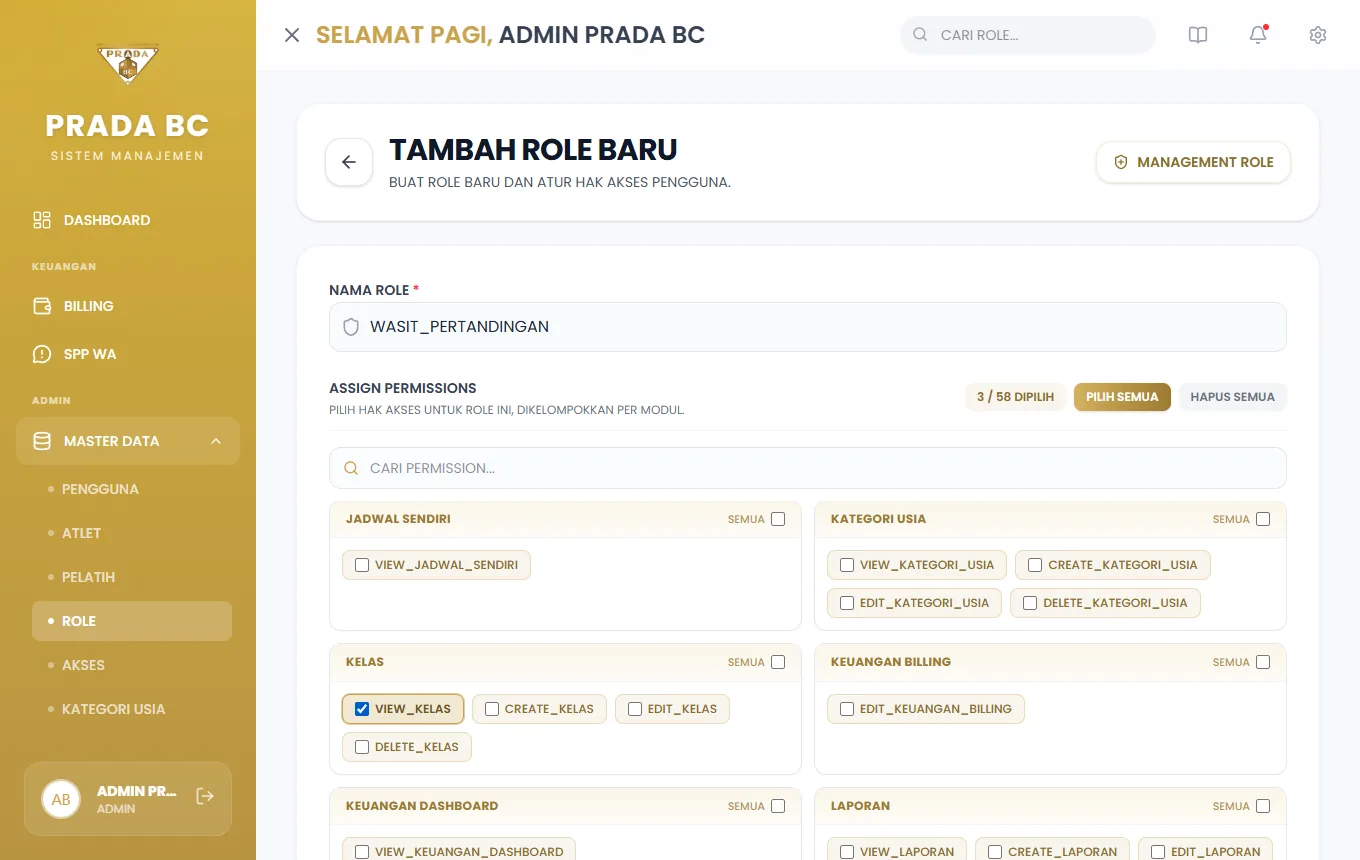The width and height of the screenshot is (1360, 860).
Task: Tick the EDIT_KELAS permission checkbox
Action: click(x=635, y=709)
